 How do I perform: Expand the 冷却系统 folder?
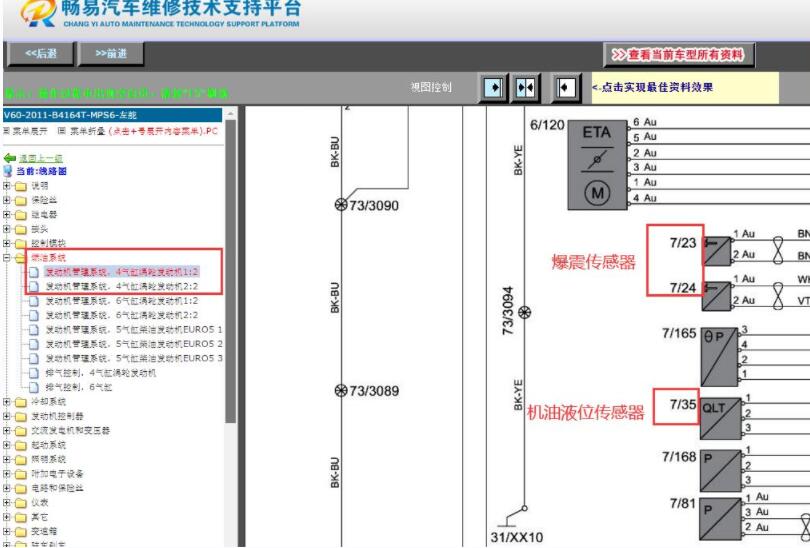pos(6,402)
